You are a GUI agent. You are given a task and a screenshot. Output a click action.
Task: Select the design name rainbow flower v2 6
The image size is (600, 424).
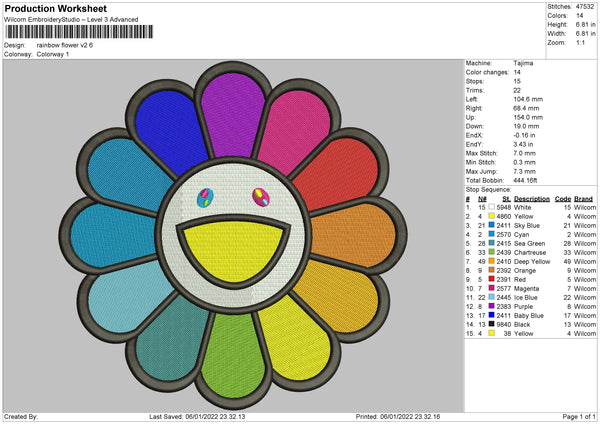(65, 45)
